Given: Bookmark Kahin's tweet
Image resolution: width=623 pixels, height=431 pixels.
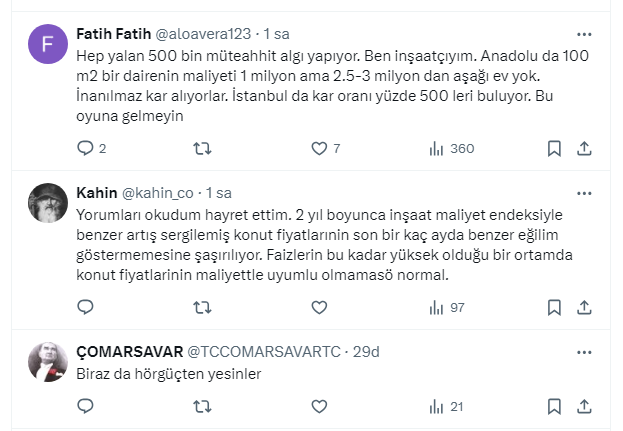Looking at the screenshot, I should click(554, 308).
